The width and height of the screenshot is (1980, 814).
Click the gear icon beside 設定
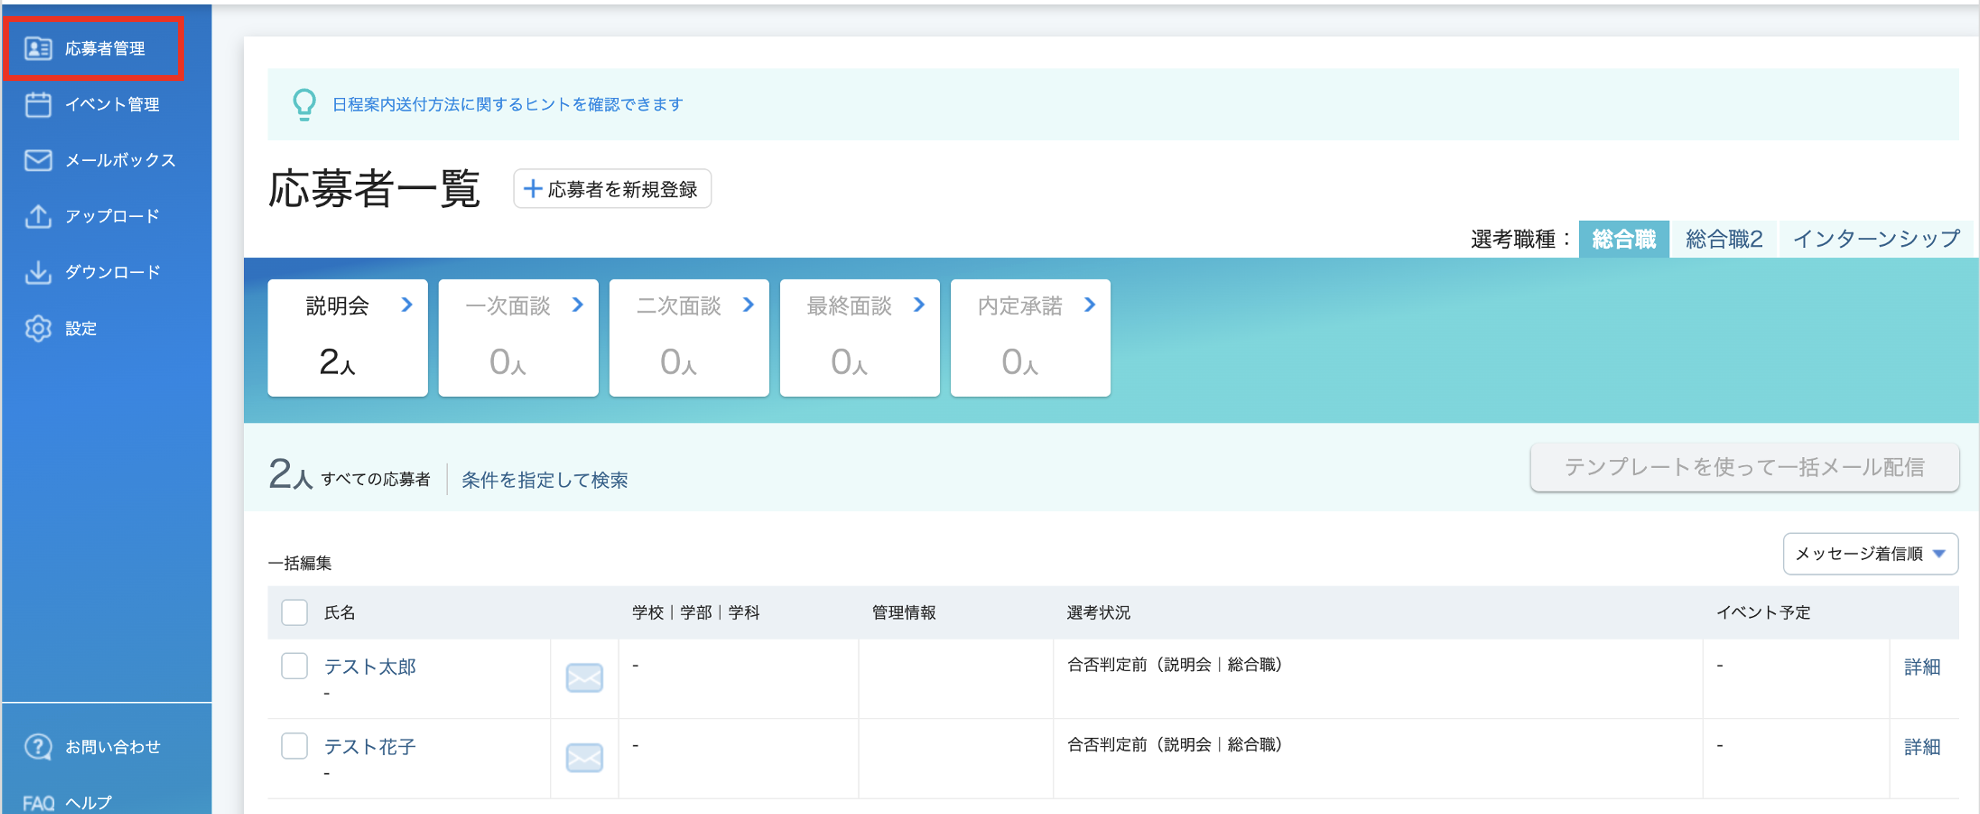point(38,328)
